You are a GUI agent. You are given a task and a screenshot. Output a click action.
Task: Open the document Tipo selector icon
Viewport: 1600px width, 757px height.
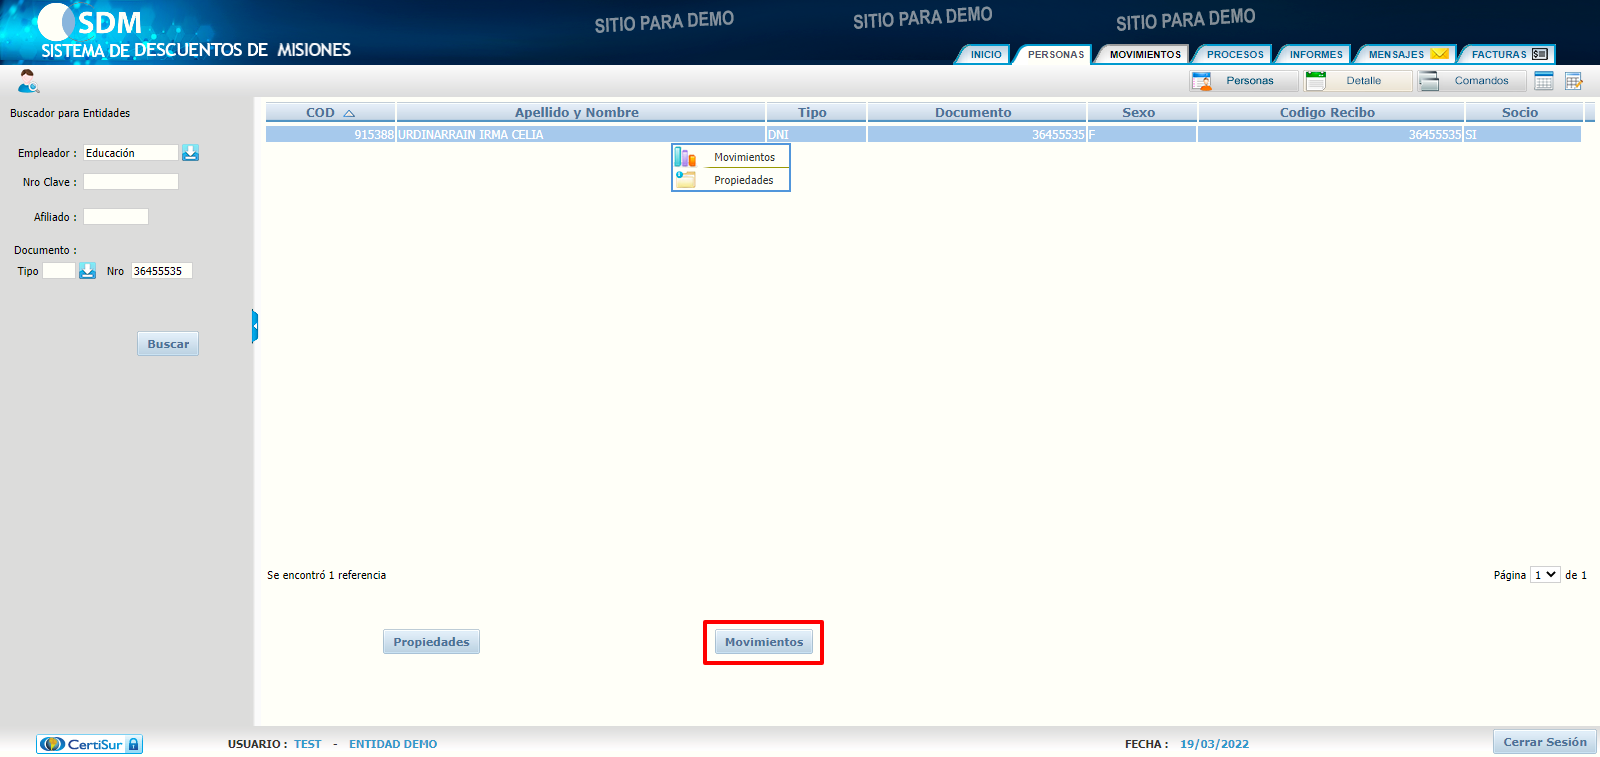pyautogui.click(x=87, y=271)
